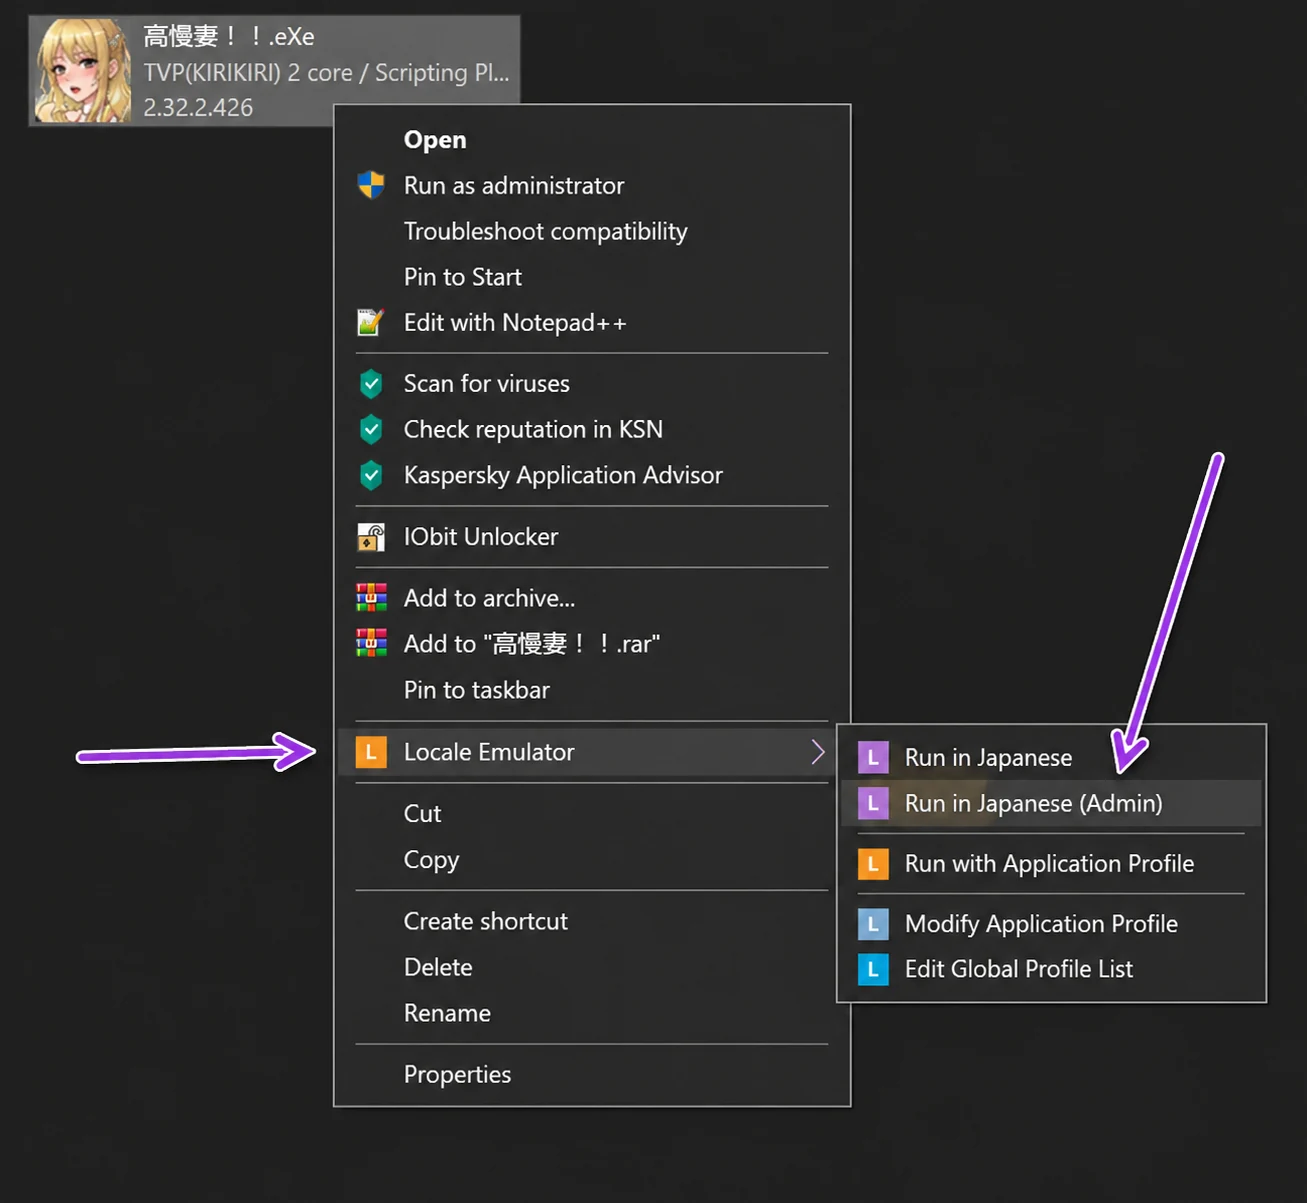Viewport: 1307px width, 1203px height.
Task: Select Cut from the context menu
Action: coord(592,814)
